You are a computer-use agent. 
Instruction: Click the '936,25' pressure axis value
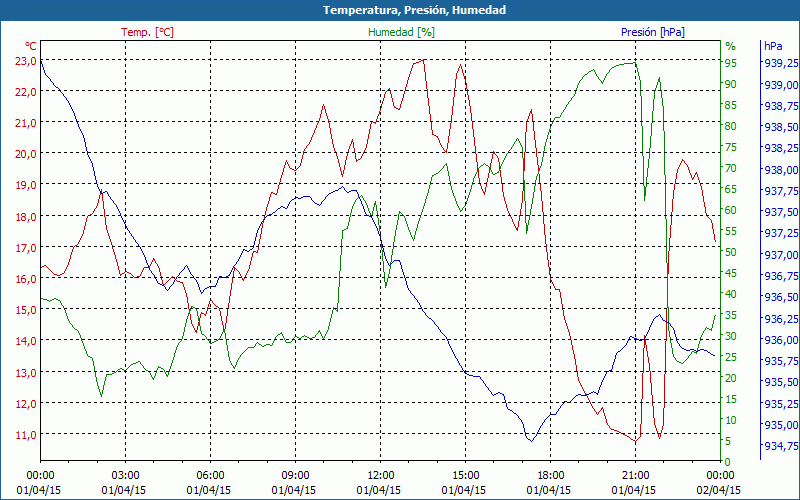point(781,318)
